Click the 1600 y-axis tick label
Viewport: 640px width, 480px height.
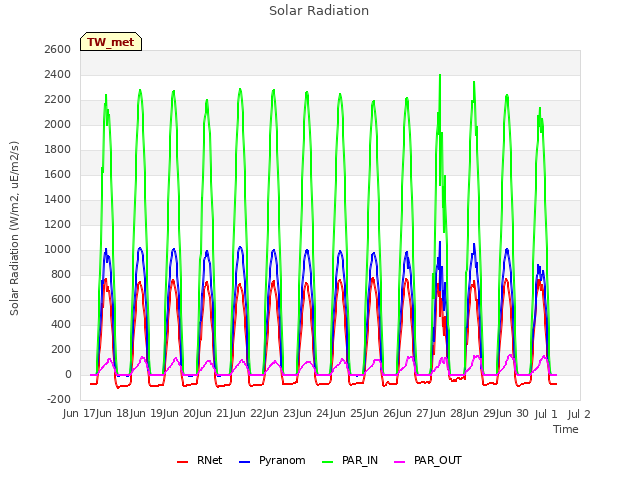[x=58, y=174]
